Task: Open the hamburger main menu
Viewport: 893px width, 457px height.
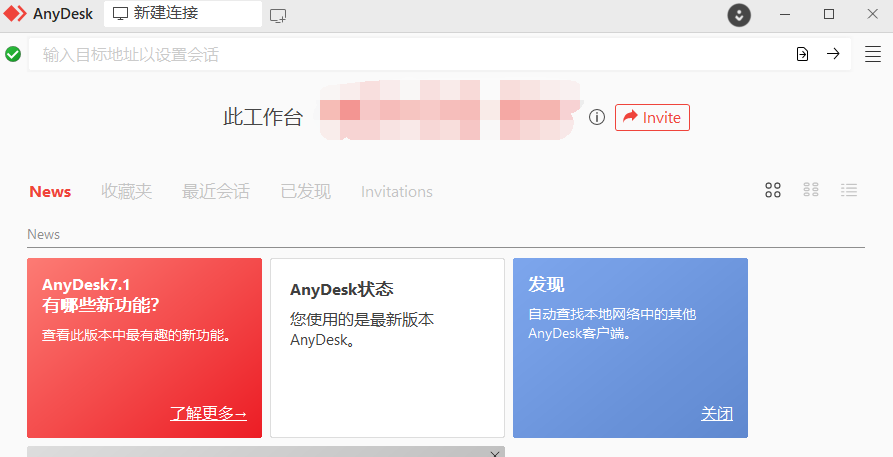Action: pos(872,54)
